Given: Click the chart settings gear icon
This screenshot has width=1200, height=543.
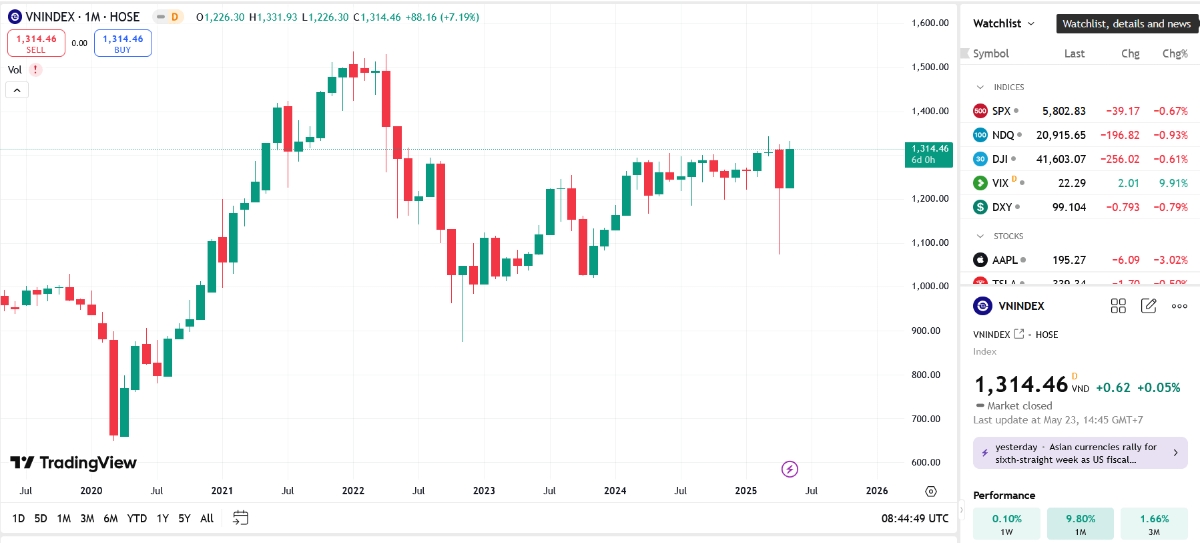Looking at the screenshot, I should pyautogui.click(x=931, y=491).
